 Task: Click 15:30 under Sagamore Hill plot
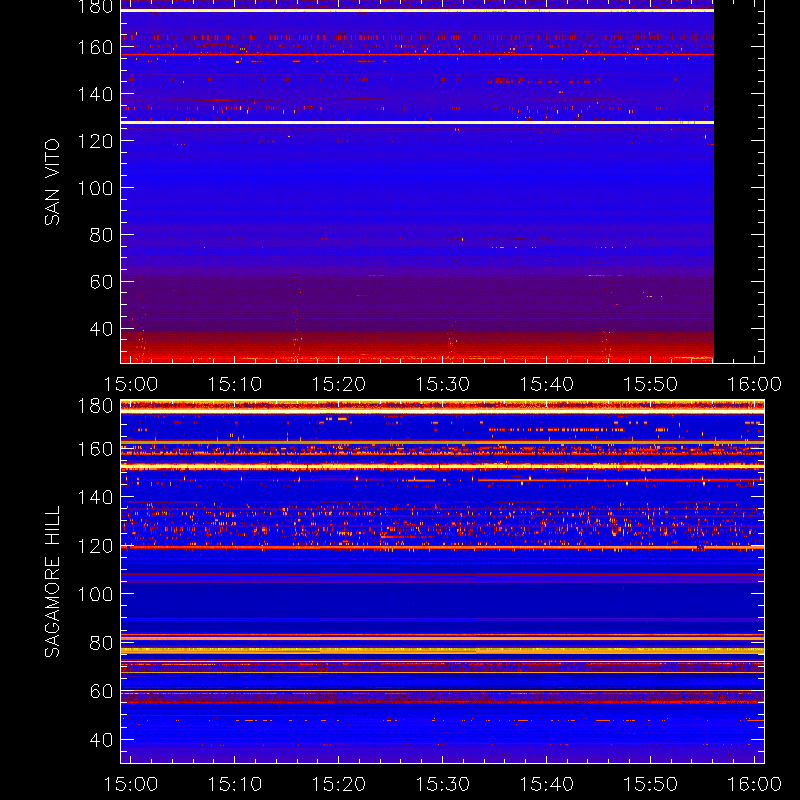443,784
